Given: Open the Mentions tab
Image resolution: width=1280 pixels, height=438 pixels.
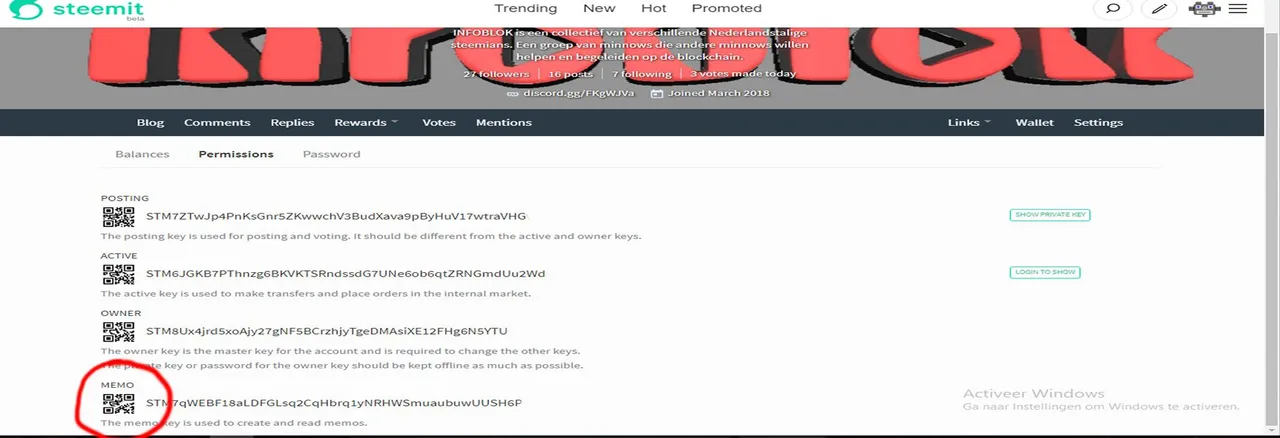Looking at the screenshot, I should pos(504,123).
